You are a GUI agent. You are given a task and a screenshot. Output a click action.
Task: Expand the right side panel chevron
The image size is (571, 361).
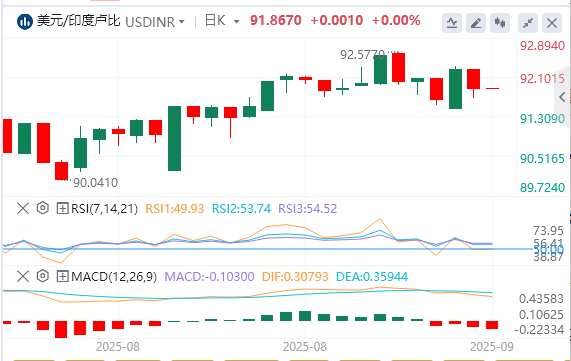tap(562, 97)
